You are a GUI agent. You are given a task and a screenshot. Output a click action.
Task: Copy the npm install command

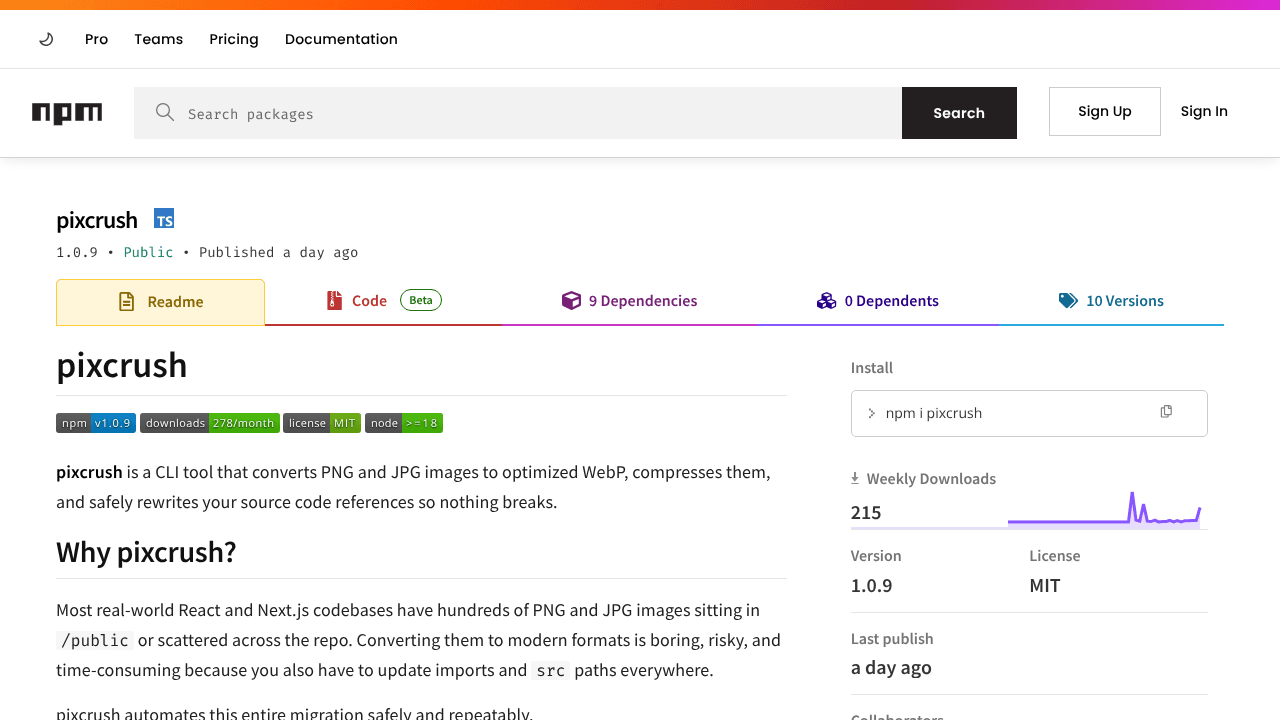(x=1166, y=412)
